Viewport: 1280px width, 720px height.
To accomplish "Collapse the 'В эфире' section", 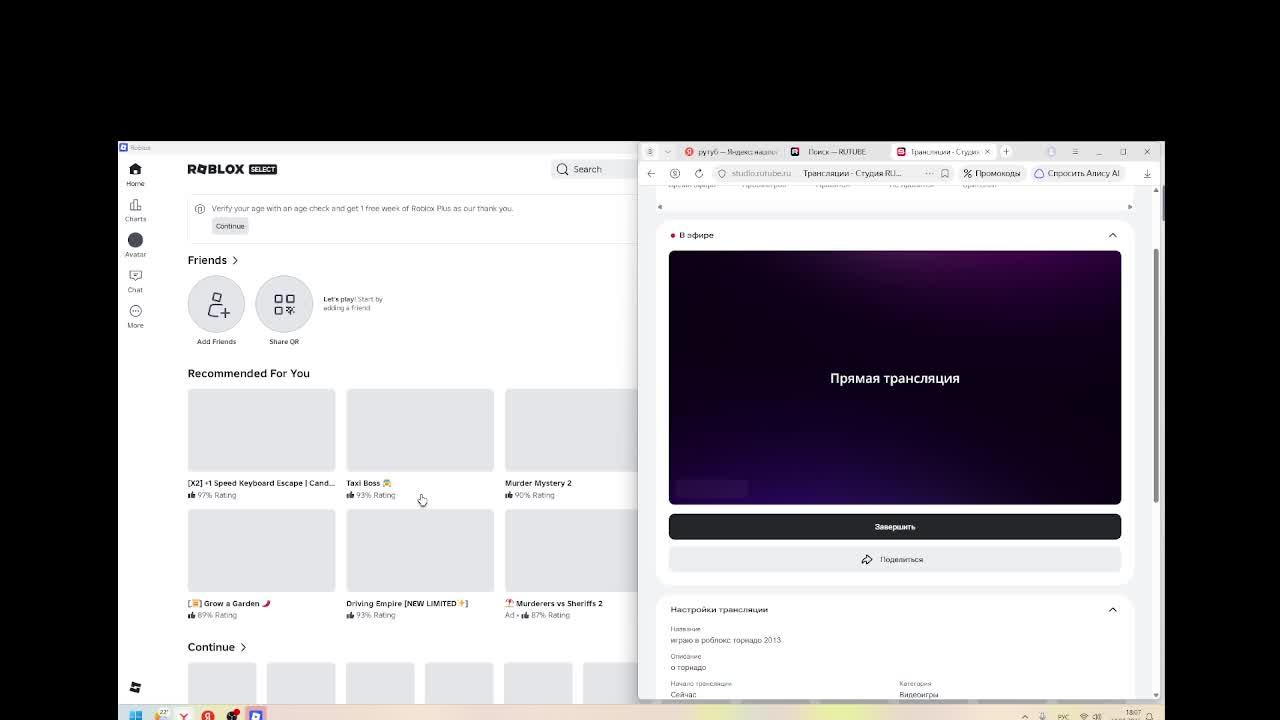I will pyautogui.click(x=1112, y=235).
